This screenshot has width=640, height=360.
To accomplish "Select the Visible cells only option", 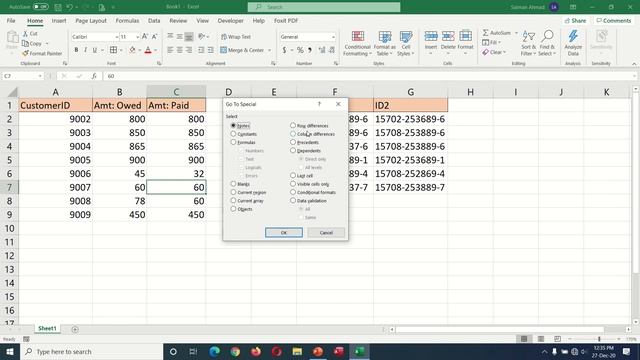I will point(293,184).
